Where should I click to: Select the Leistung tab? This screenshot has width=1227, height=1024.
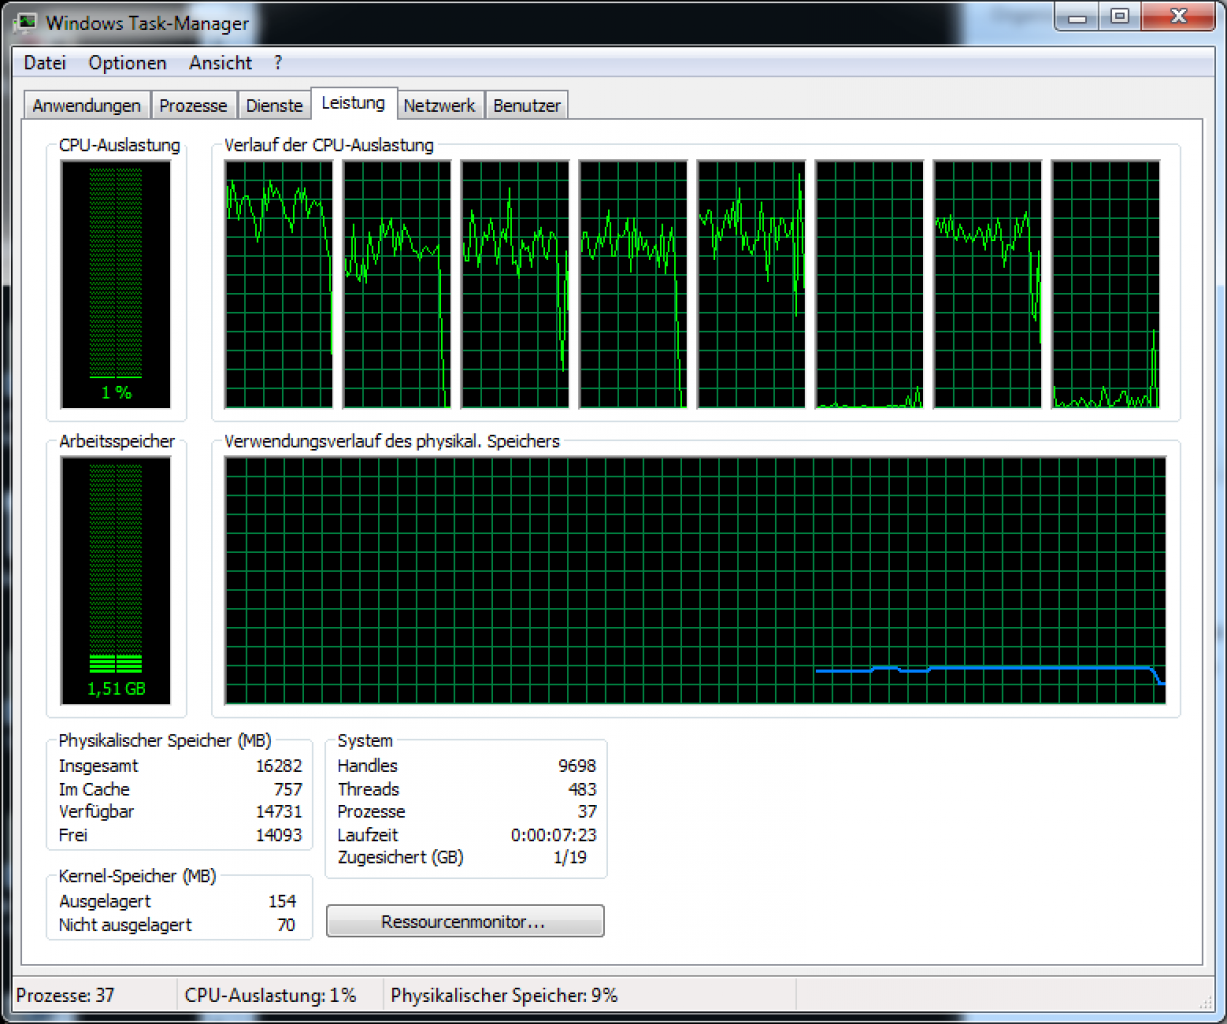pos(353,103)
